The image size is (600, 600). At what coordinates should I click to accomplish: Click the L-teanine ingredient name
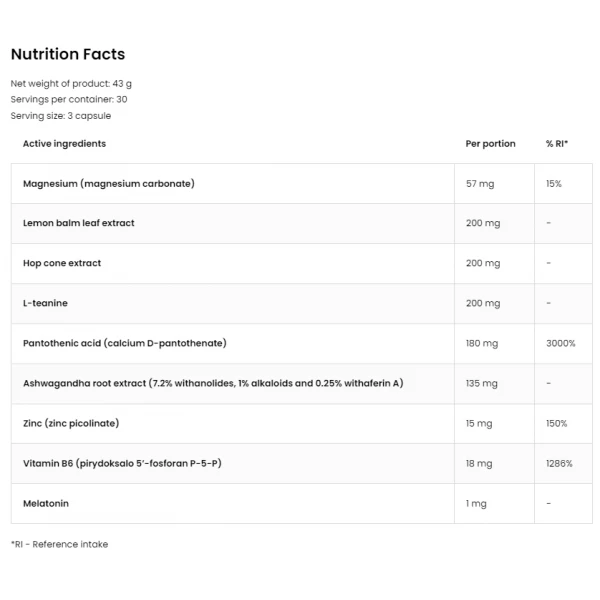coord(45,303)
